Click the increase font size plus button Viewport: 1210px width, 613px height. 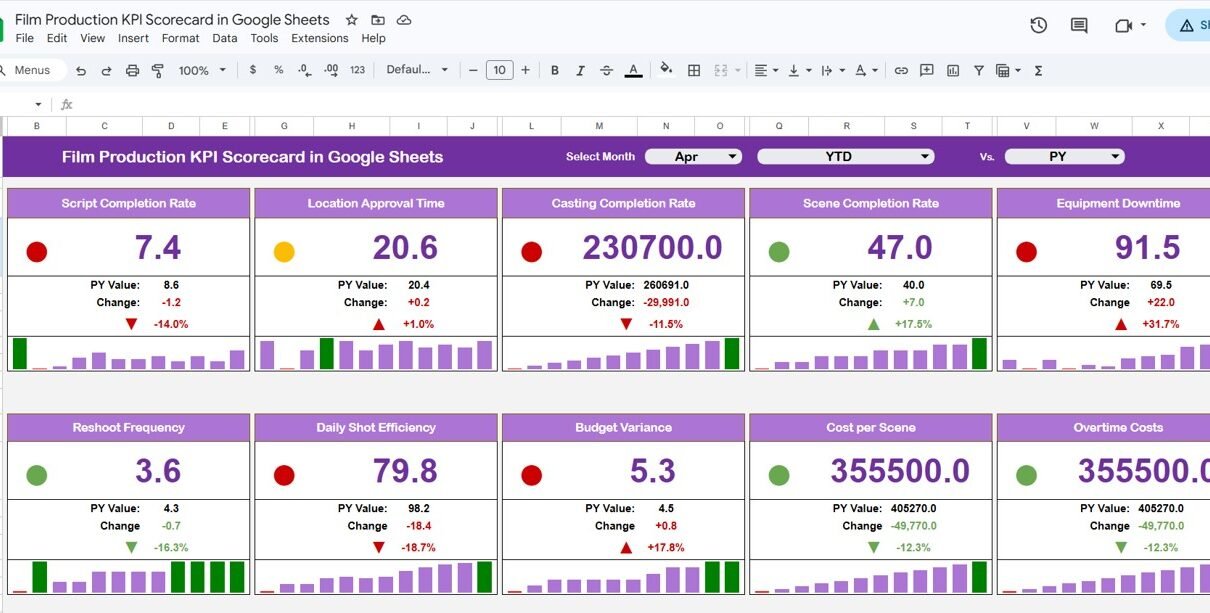(525, 70)
